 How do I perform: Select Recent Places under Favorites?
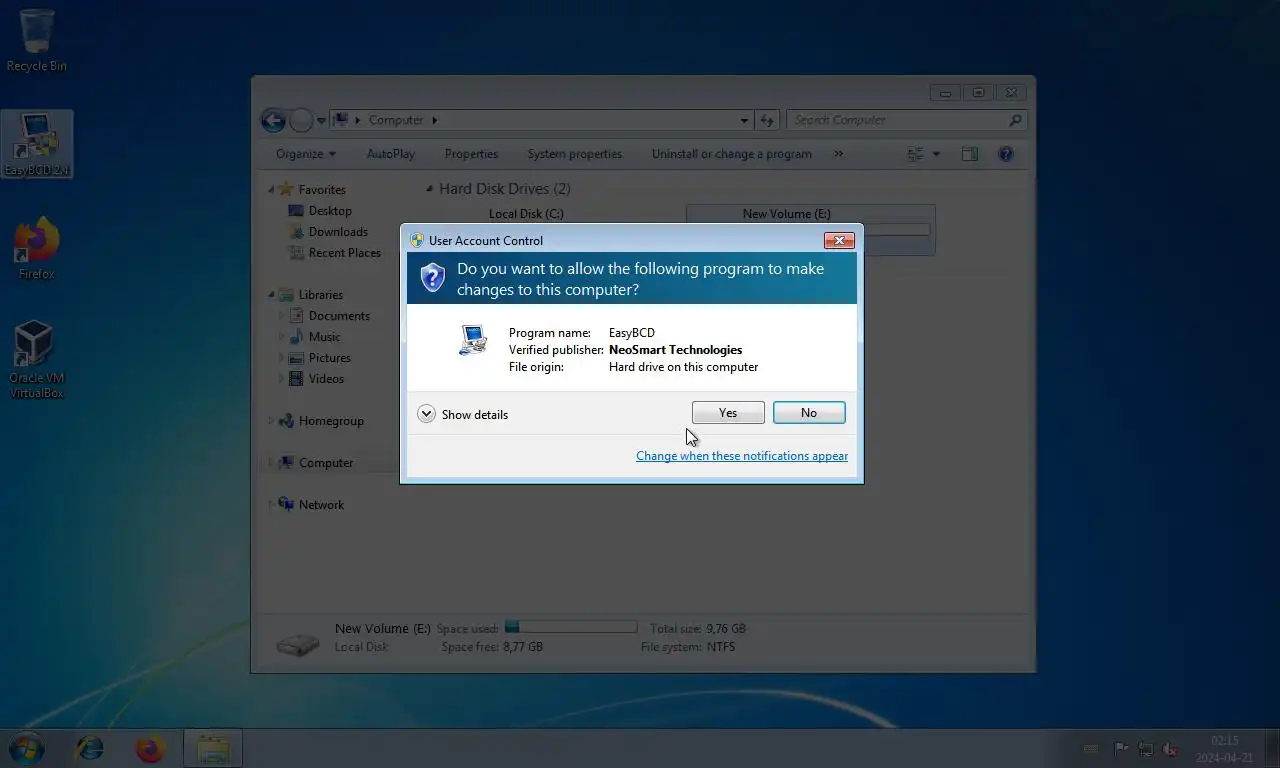pos(344,253)
